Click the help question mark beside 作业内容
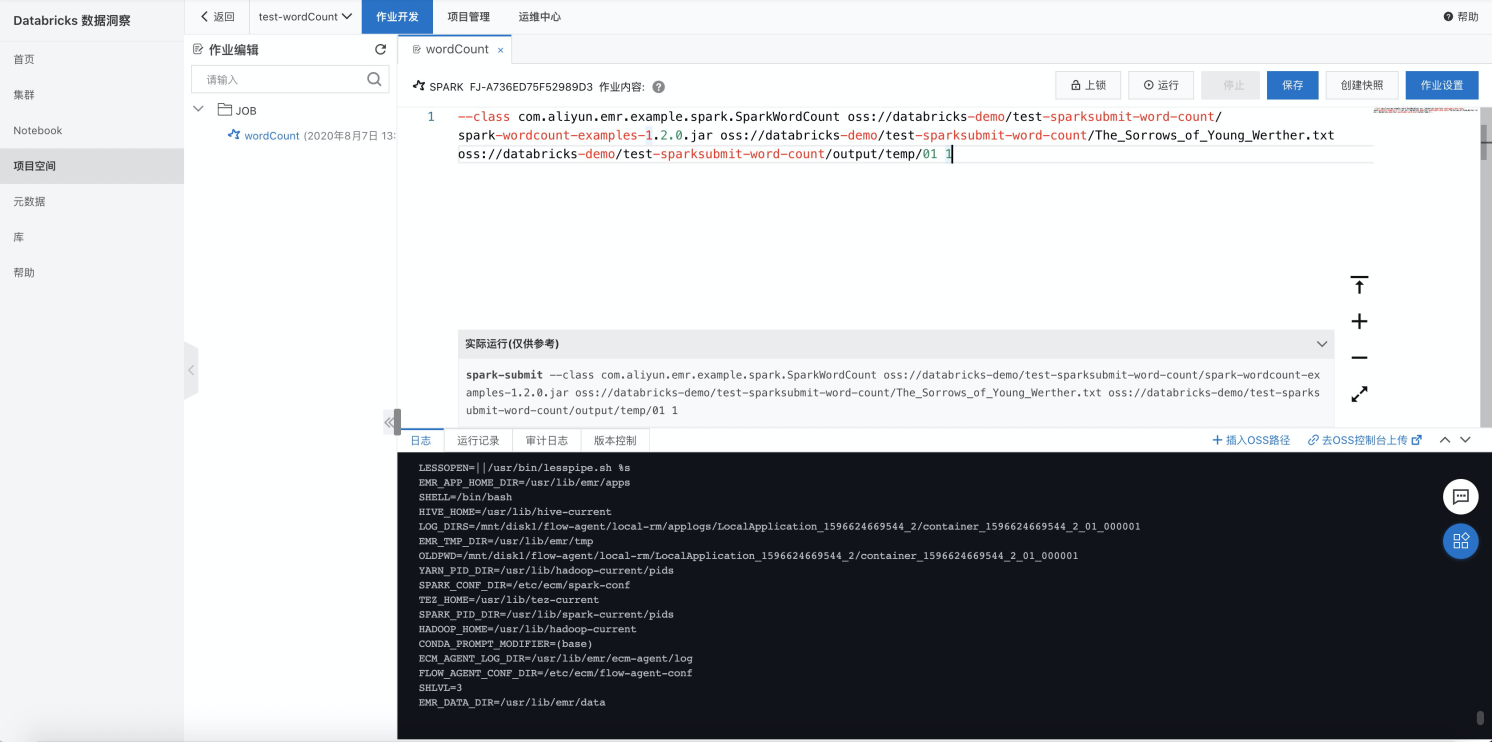 pyautogui.click(x=658, y=87)
